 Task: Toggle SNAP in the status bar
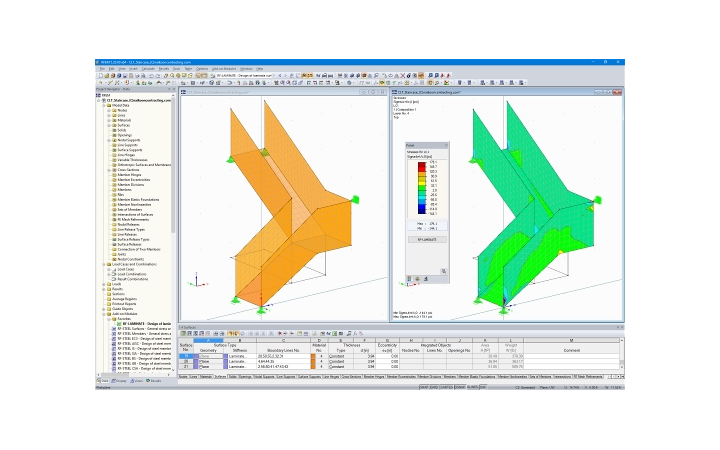pos(423,388)
